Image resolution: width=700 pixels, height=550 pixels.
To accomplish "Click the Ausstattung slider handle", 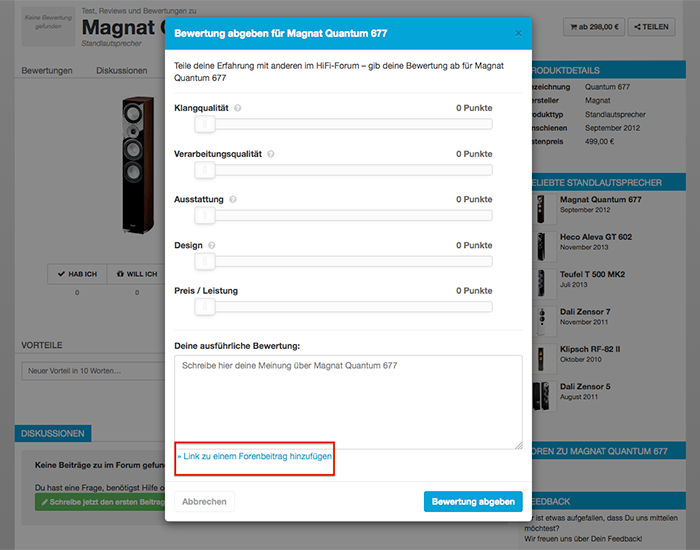I will tap(205, 216).
